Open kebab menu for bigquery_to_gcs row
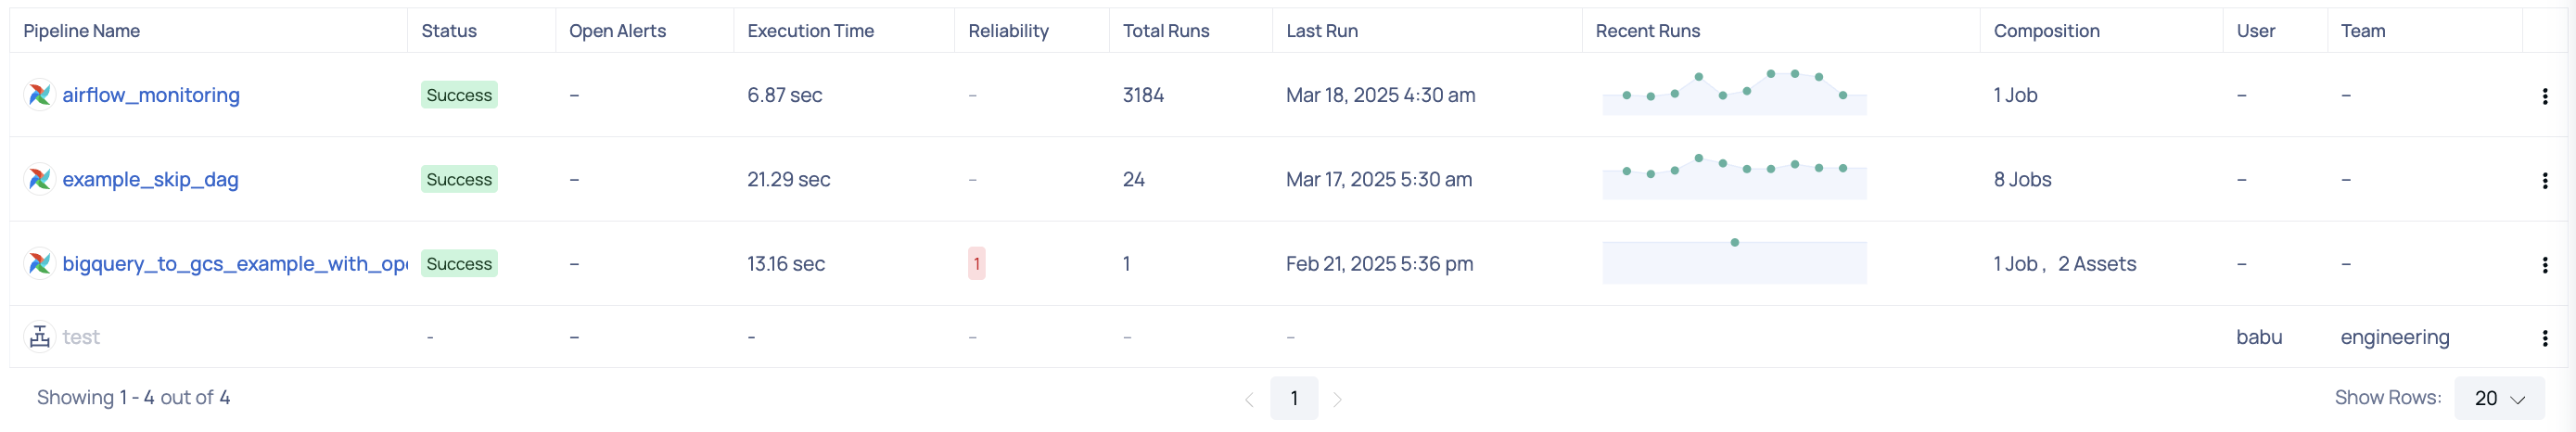 [x=2544, y=264]
